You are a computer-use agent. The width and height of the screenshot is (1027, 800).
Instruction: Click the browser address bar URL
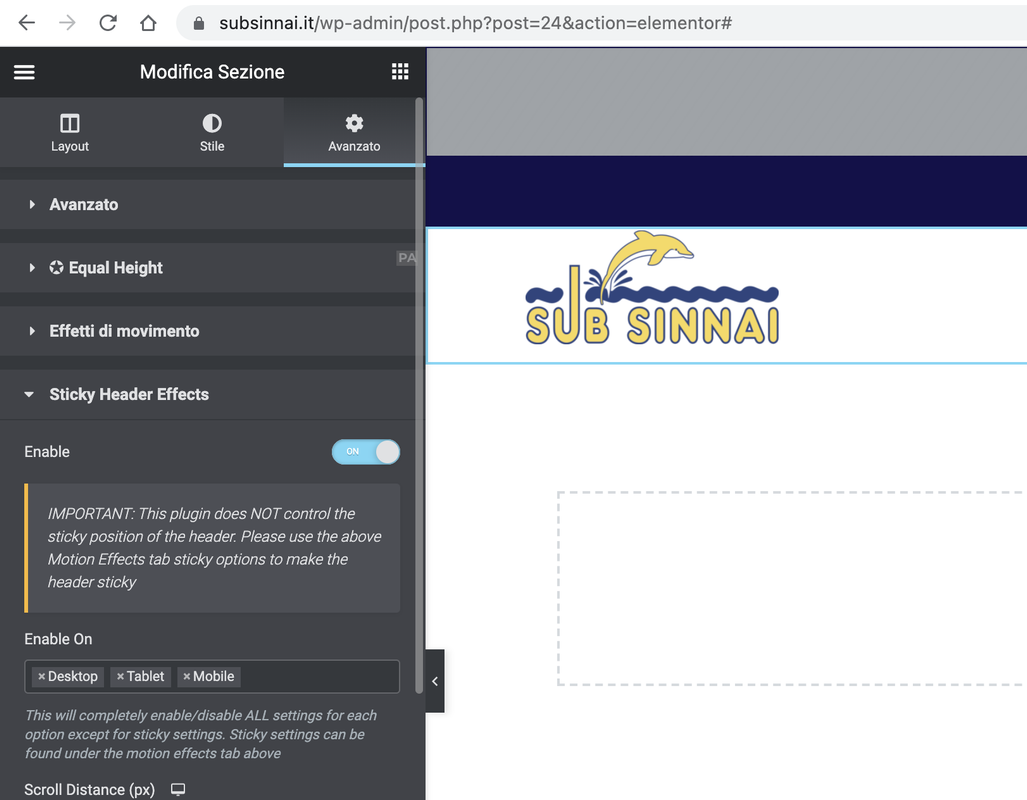[476, 23]
